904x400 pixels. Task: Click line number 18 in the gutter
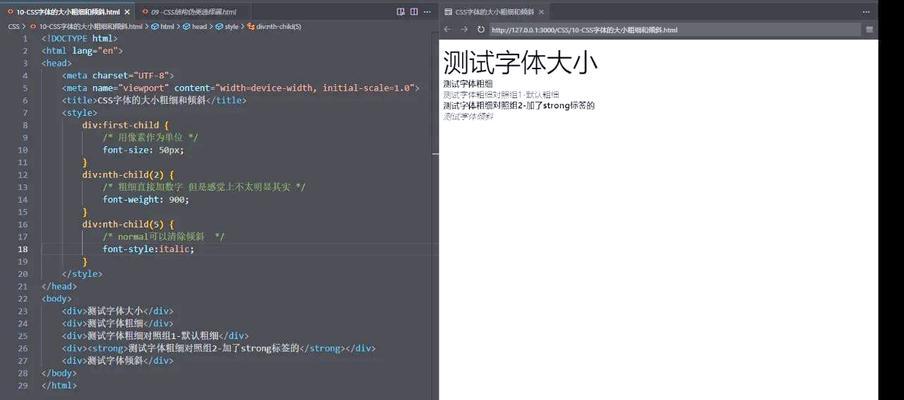tap(23, 249)
